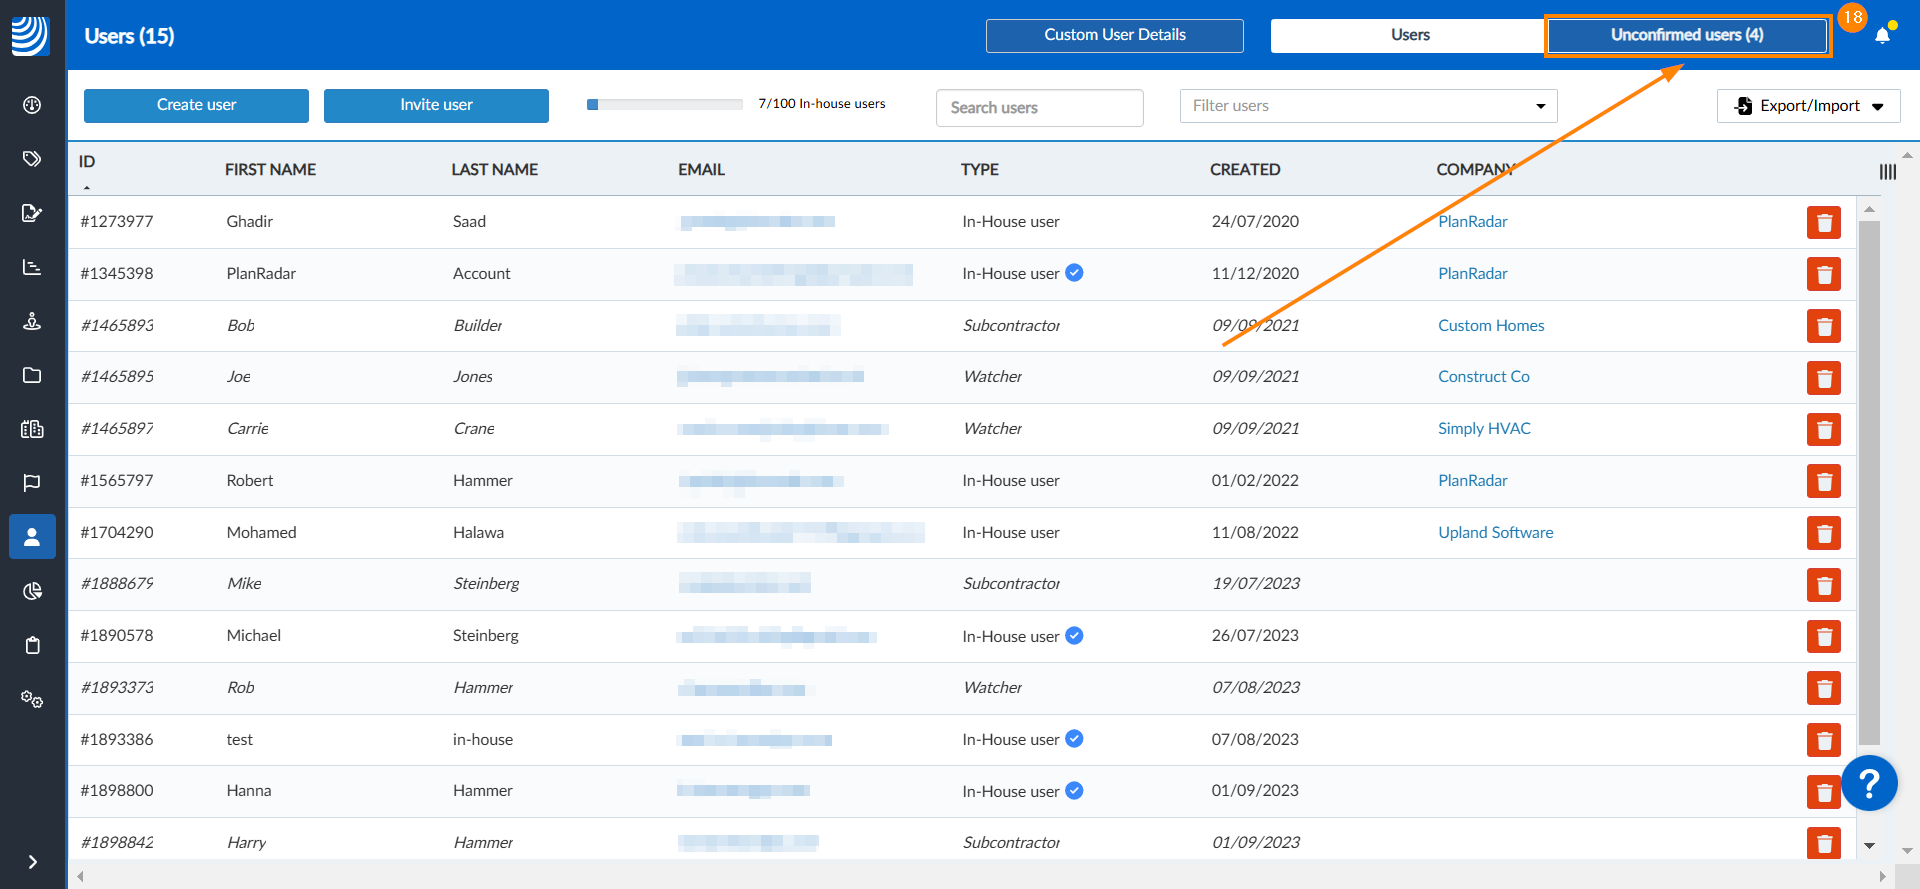Image resolution: width=1920 pixels, height=889 pixels.
Task: Open the blue help question mark button
Action: [1869, 783]
